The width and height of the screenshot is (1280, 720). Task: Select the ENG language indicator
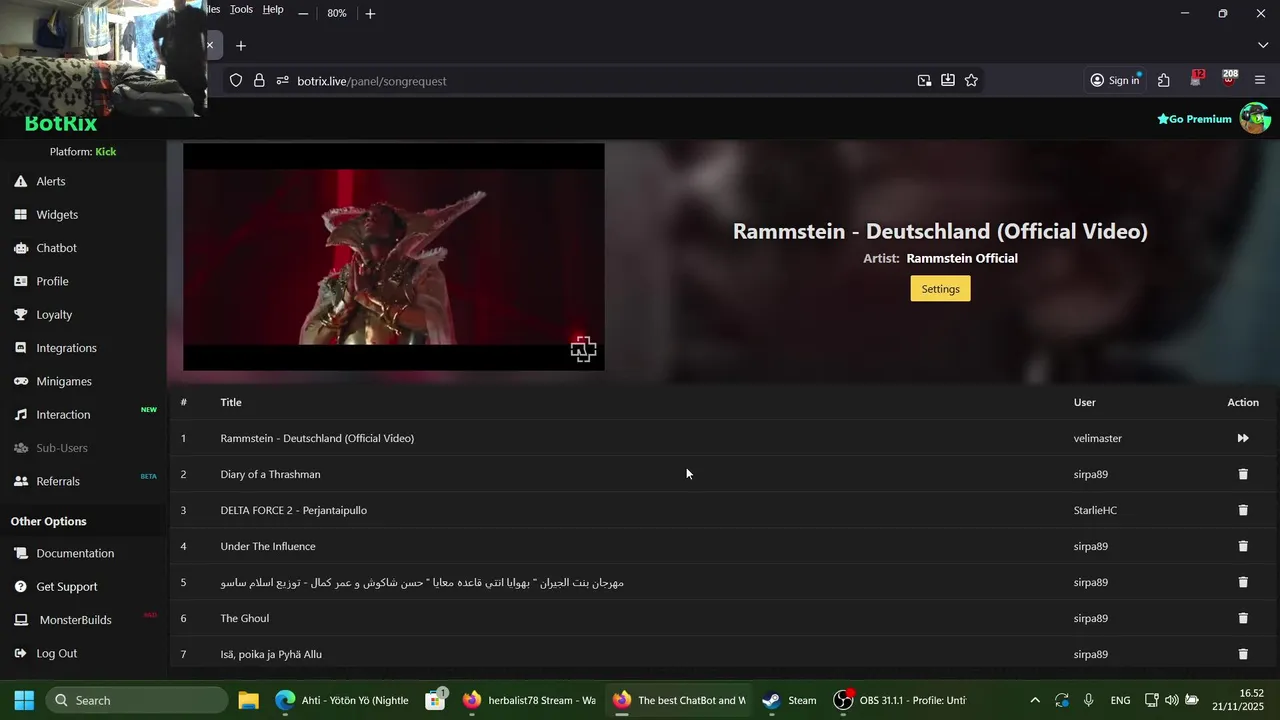1120,700
